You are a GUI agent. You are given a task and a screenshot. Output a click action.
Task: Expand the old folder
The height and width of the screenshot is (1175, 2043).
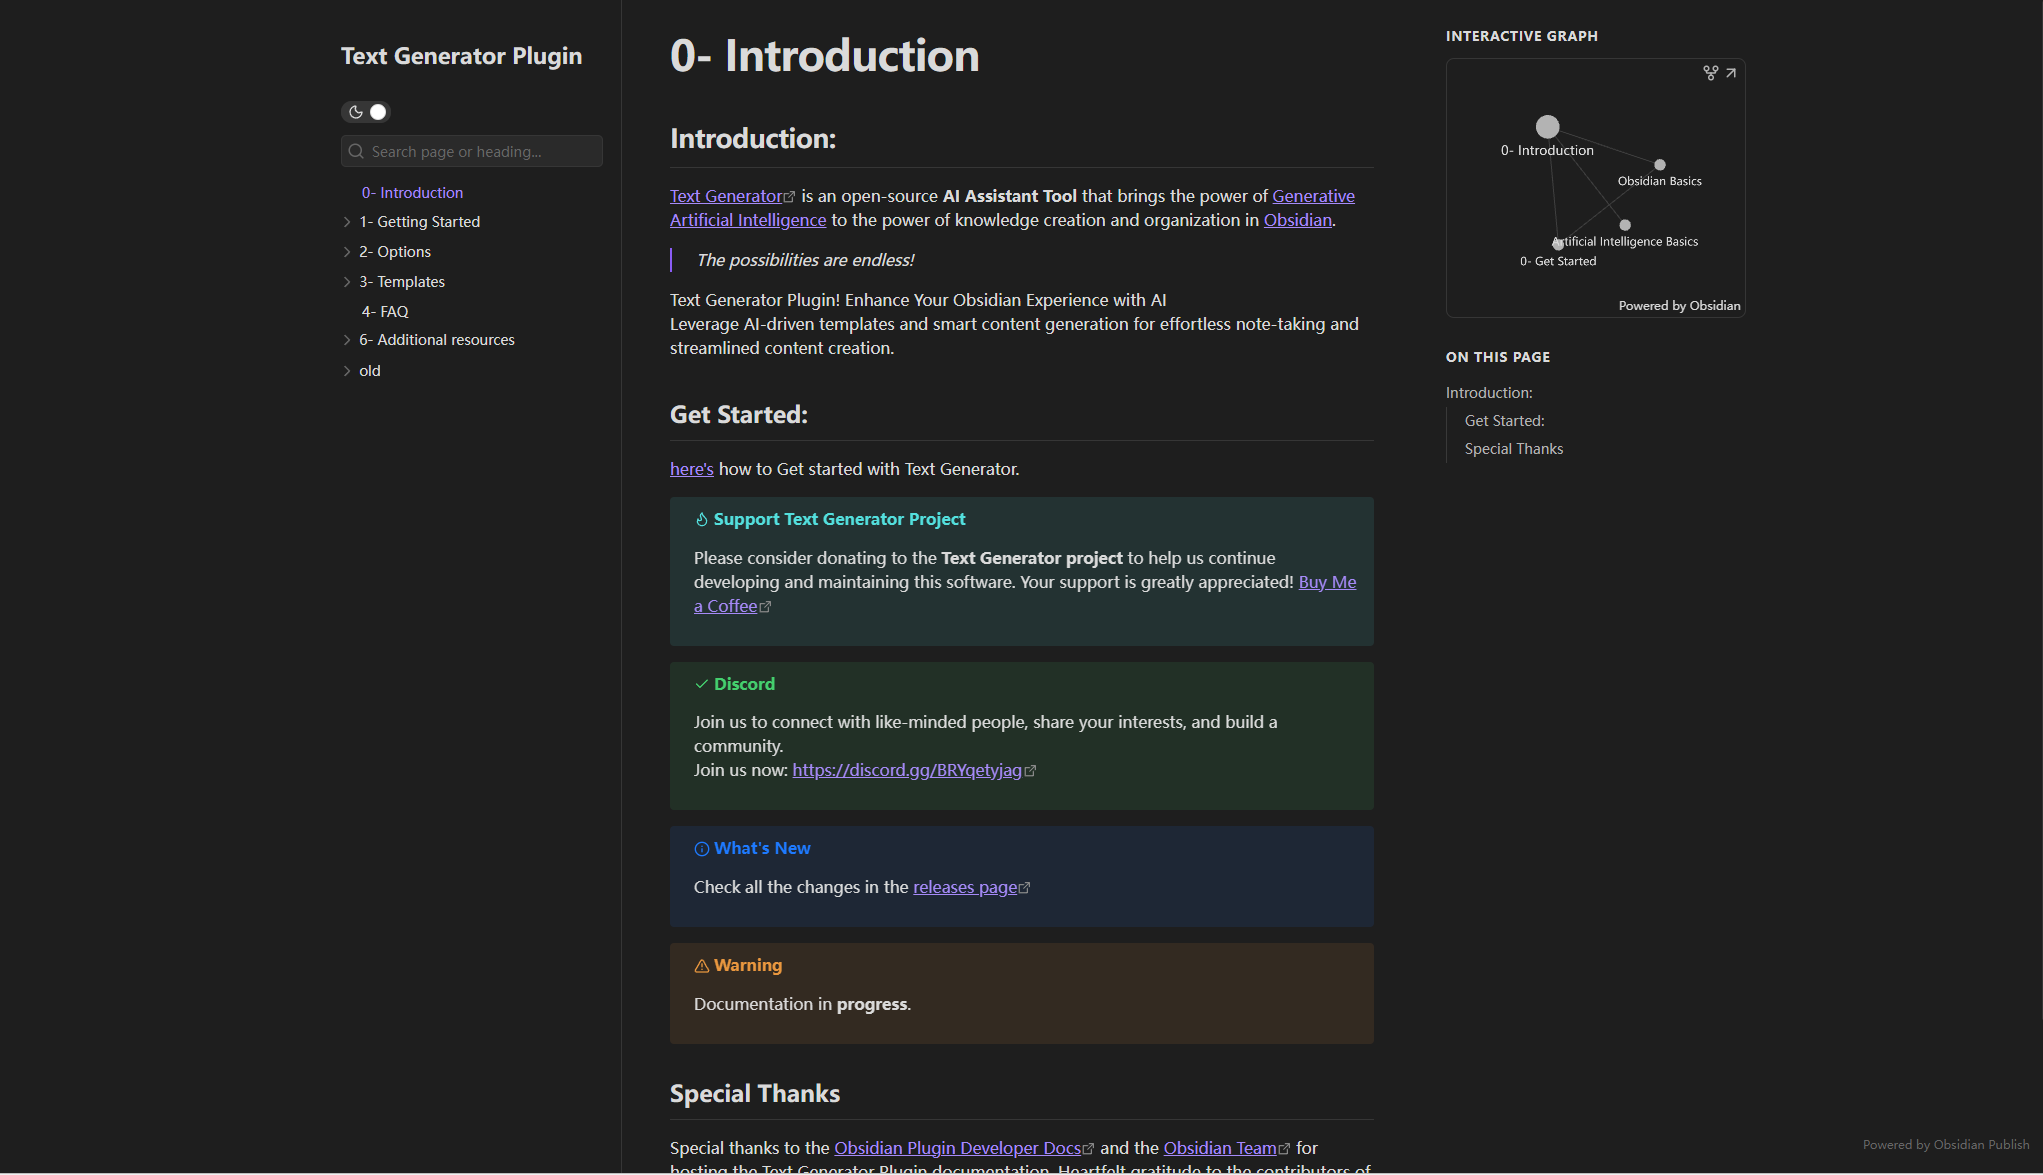tap(347, 371)
